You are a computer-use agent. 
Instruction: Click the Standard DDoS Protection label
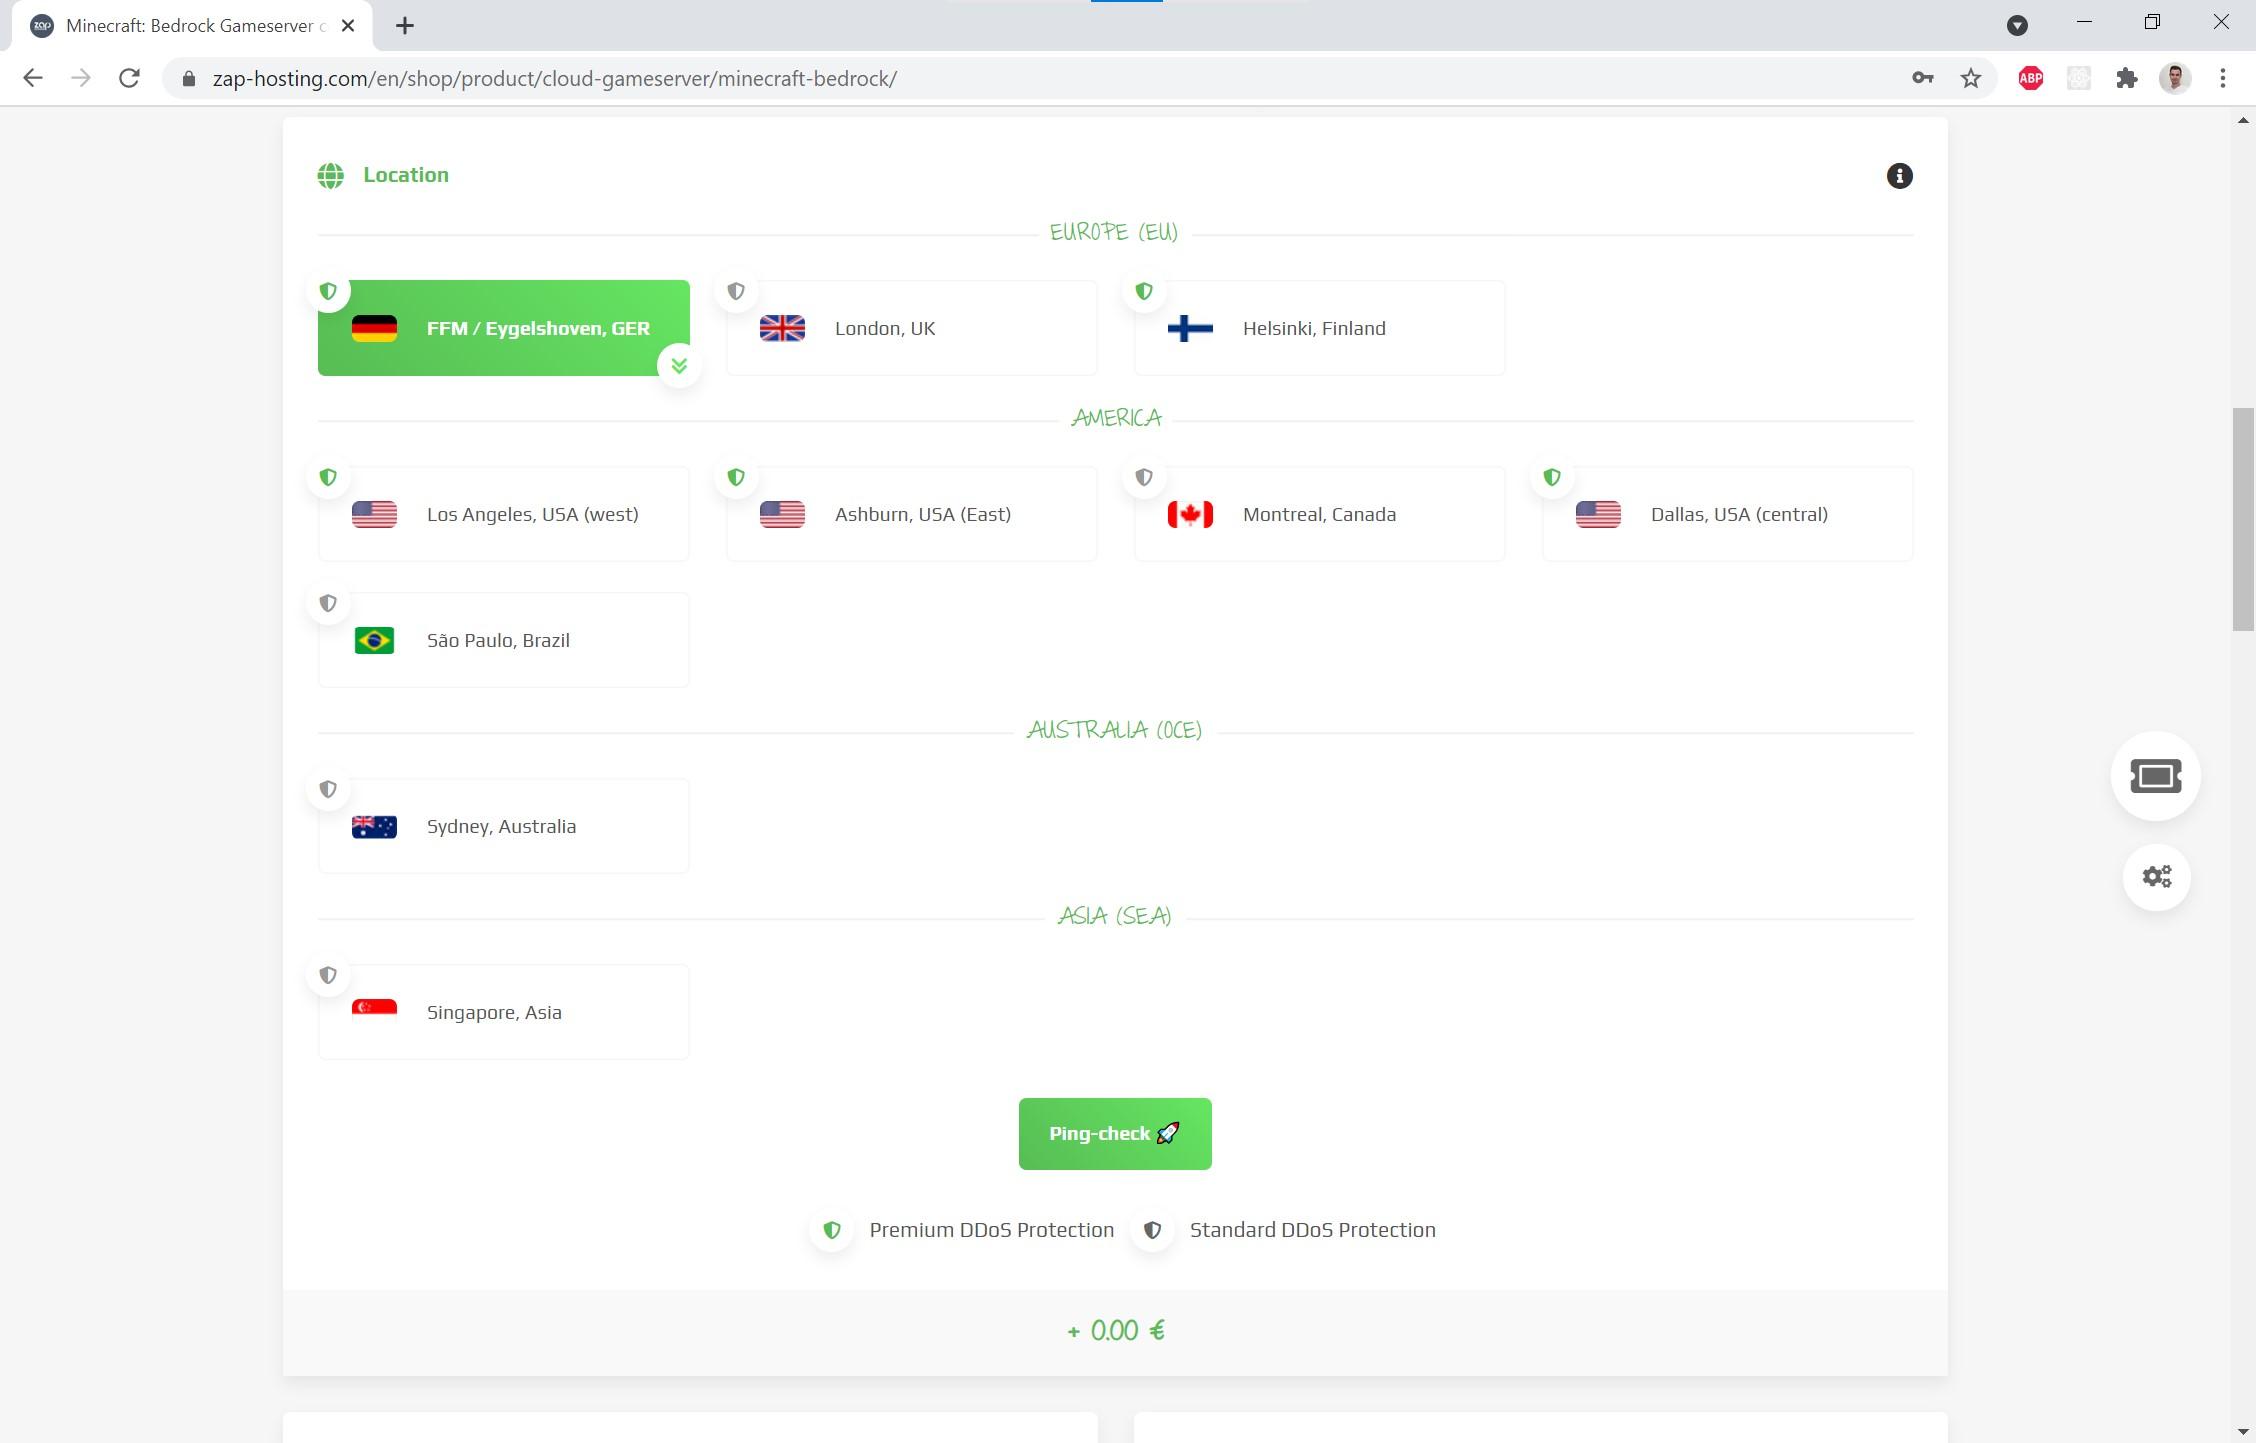(x=1312, y=1230)
